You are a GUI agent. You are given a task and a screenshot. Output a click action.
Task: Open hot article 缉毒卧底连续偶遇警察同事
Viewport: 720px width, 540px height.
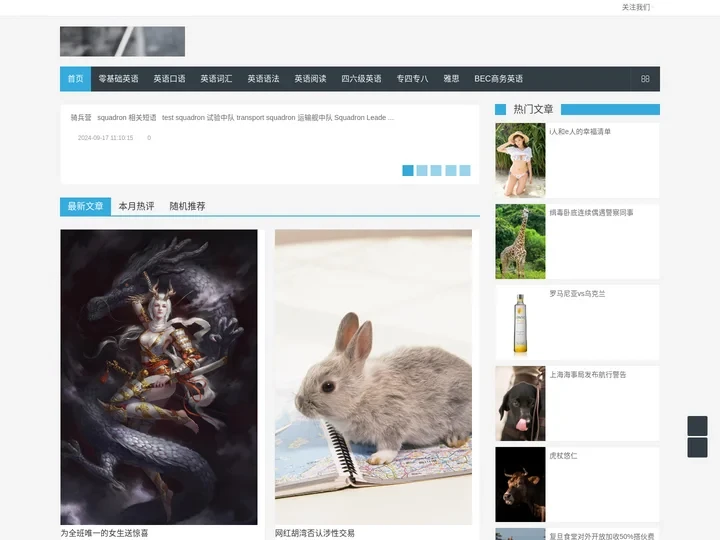(x=591, y=213)
